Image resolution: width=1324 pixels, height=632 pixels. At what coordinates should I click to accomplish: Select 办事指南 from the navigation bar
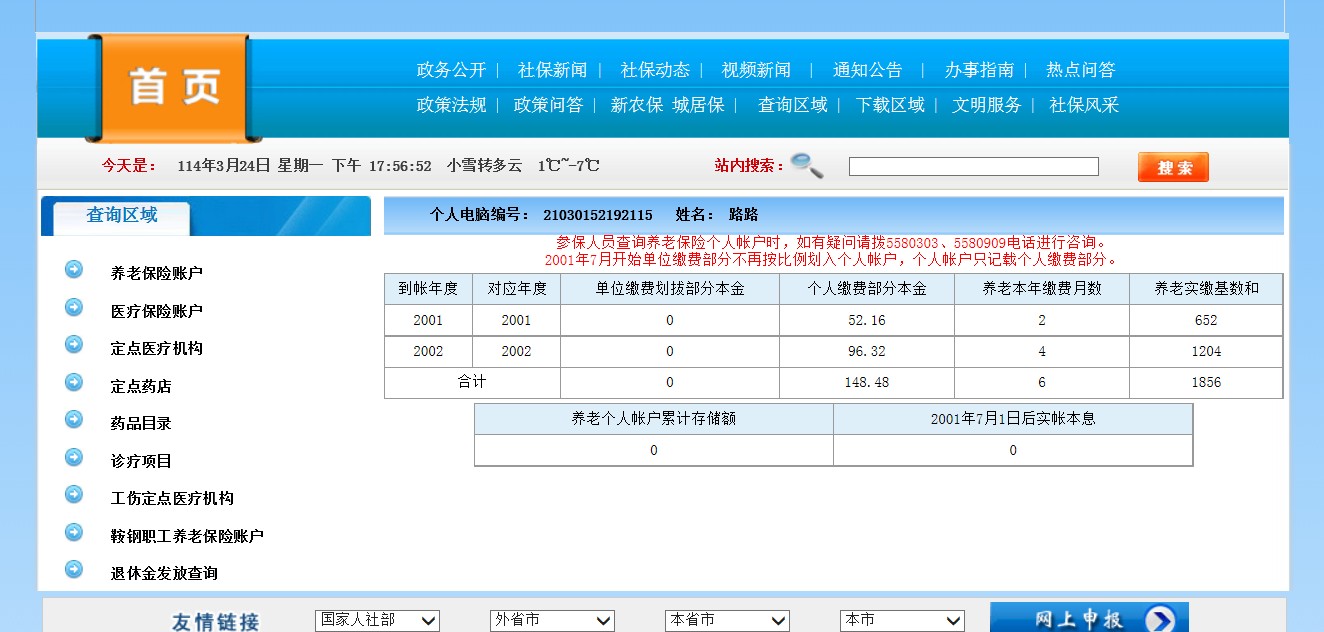[979, 70]
